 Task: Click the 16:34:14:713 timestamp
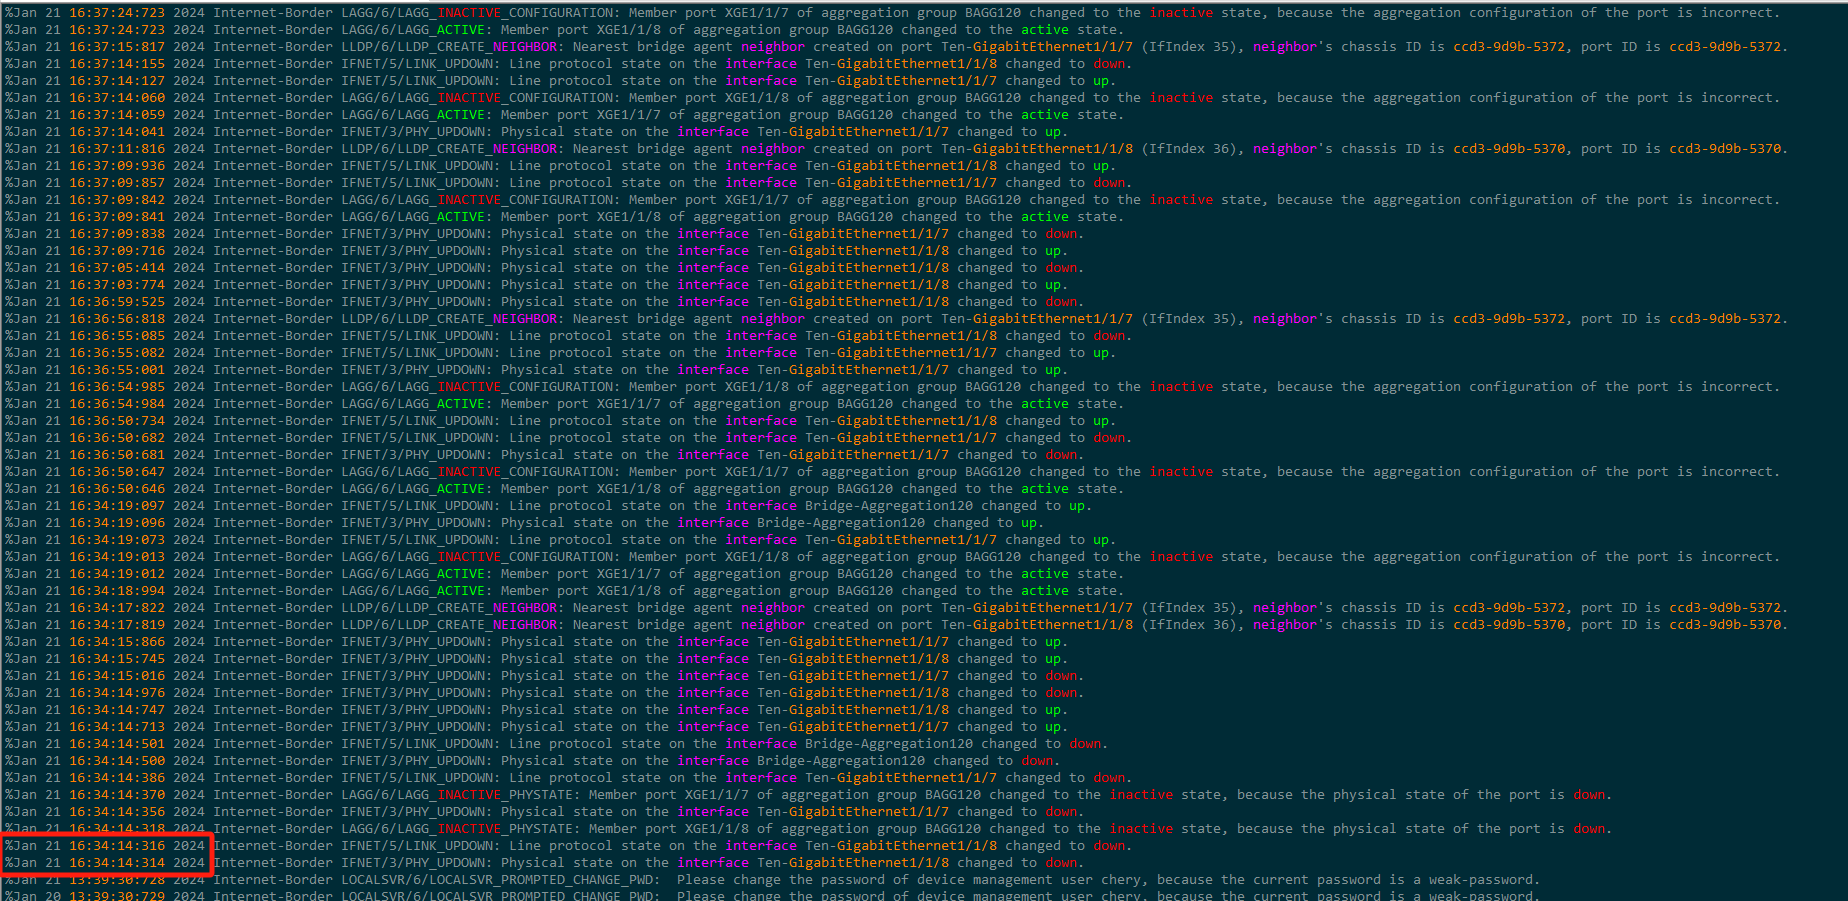point(117,727)
